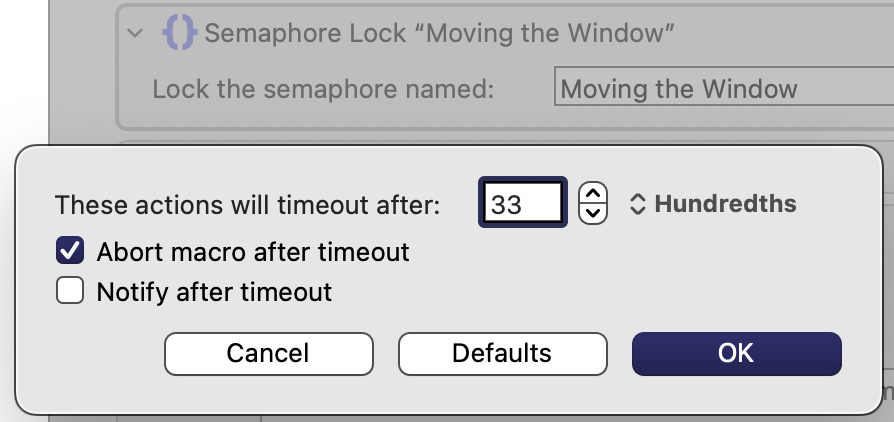Click the These actions will timeout after label
Viewport: 894px width, 422px height.
(247, 204)
